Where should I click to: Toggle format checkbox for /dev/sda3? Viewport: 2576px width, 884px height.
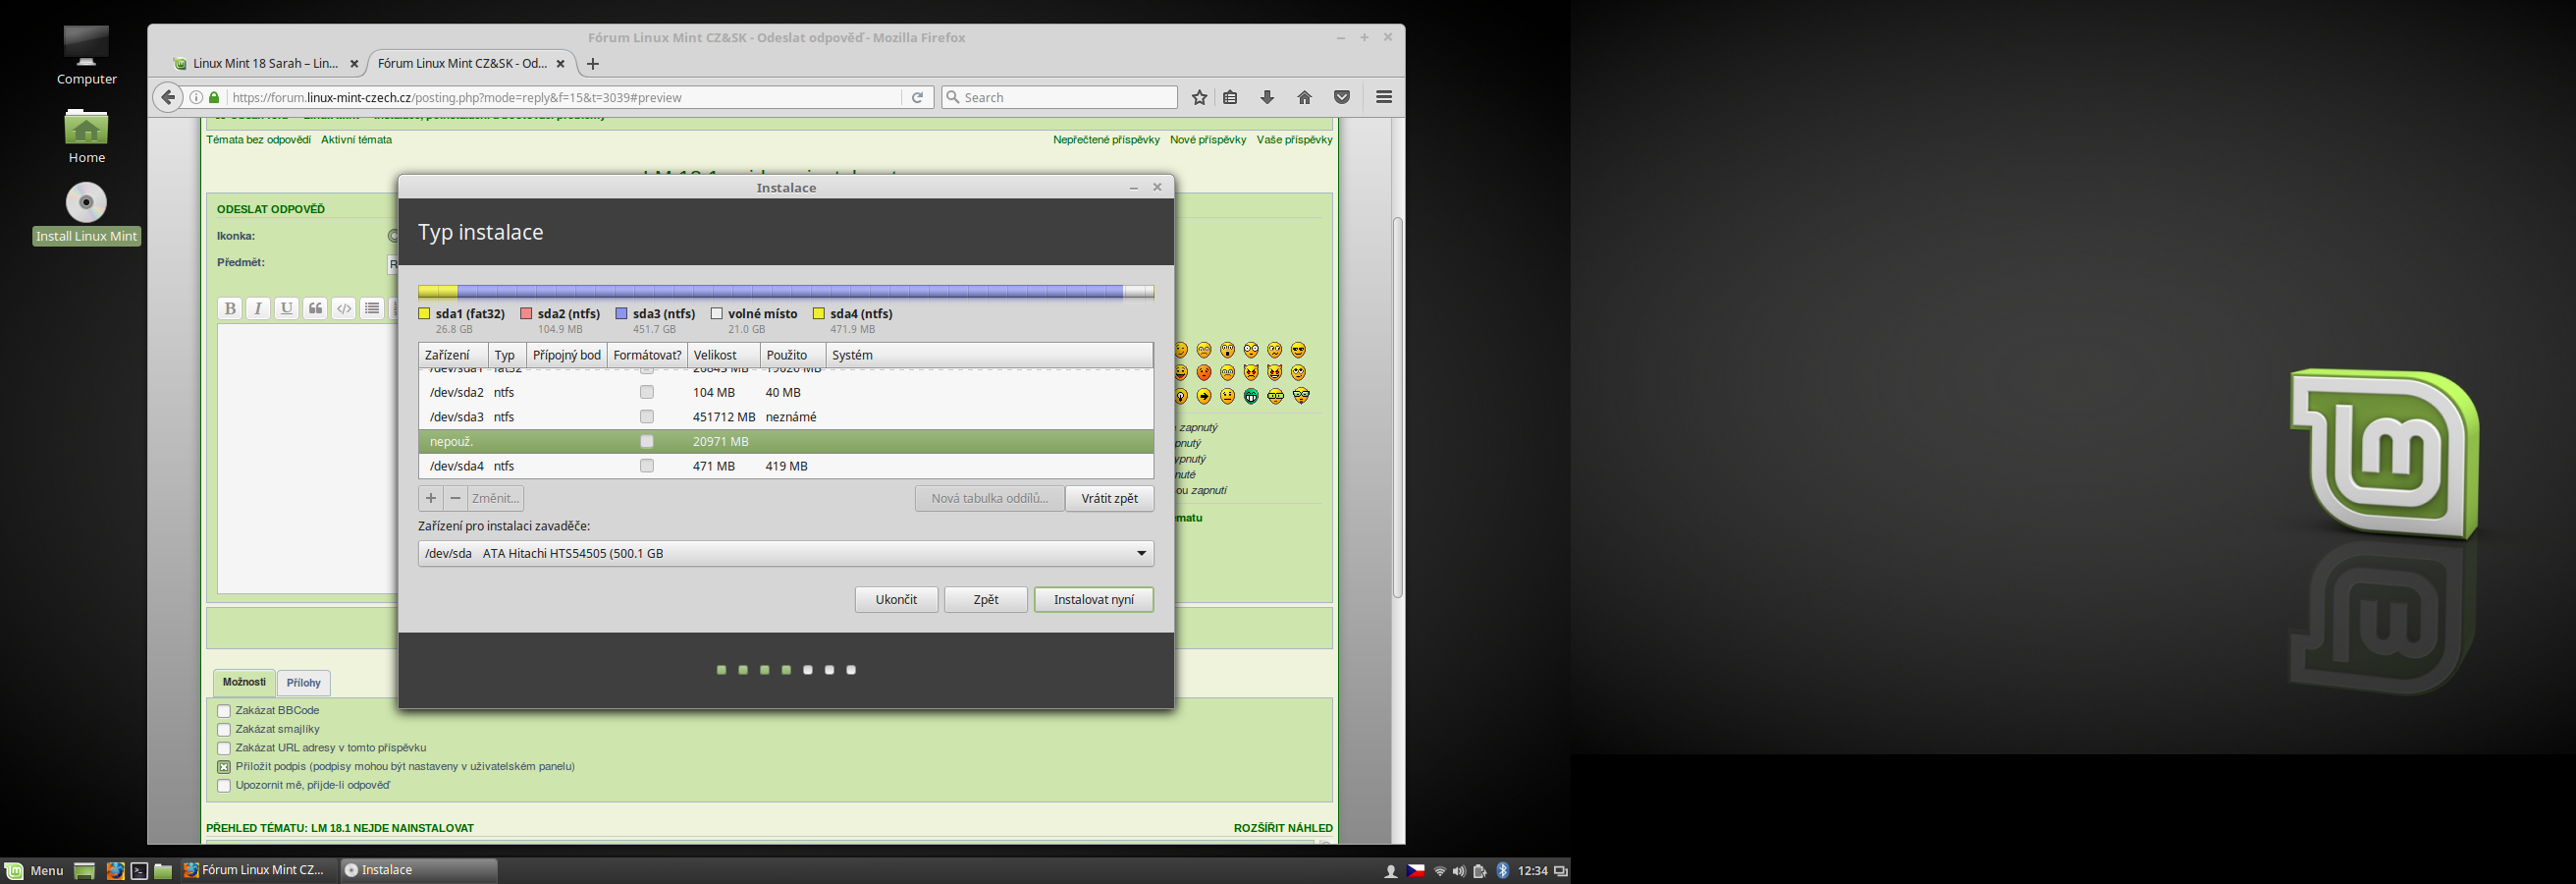[x=647, y=417]
